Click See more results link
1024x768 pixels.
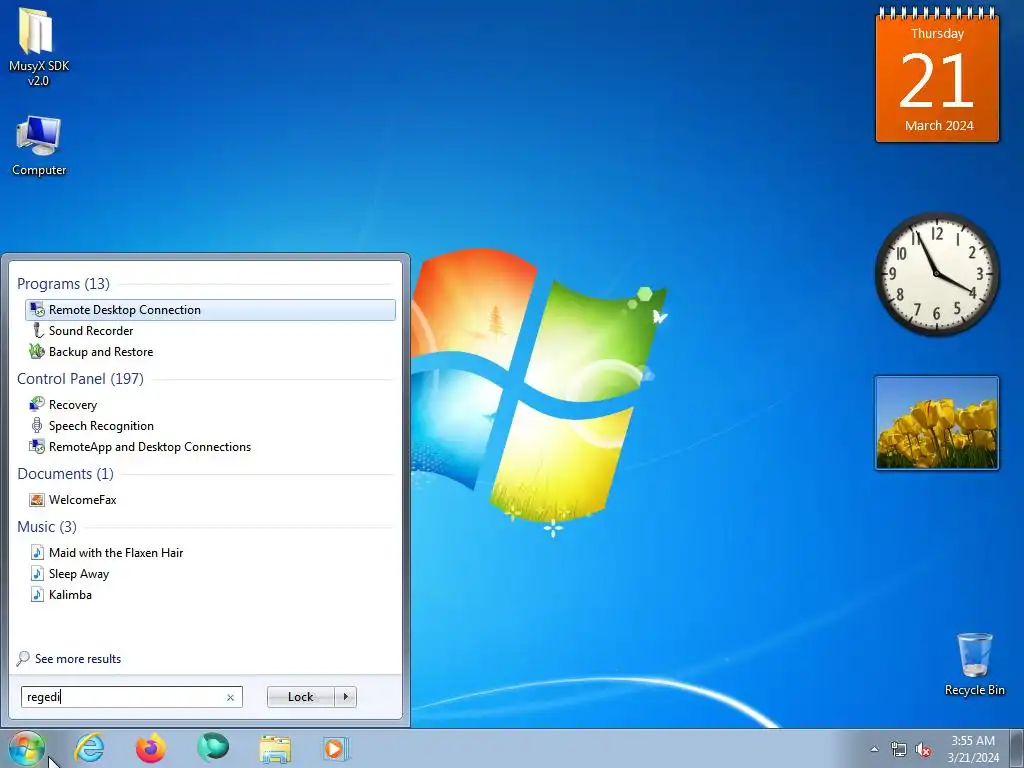78,659
